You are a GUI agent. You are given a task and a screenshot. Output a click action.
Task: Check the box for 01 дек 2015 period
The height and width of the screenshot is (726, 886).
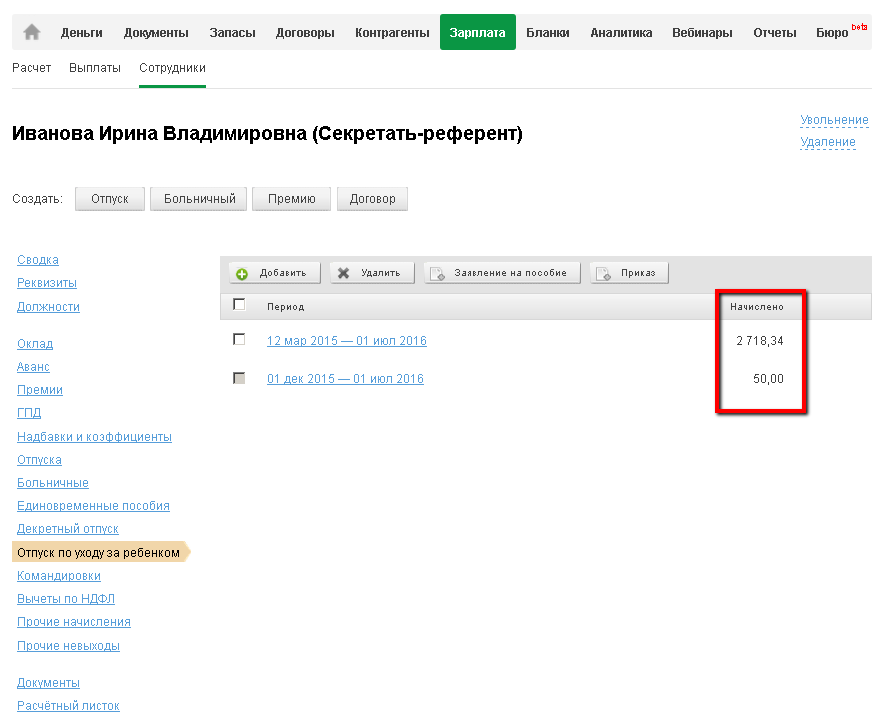coord(238,378)
